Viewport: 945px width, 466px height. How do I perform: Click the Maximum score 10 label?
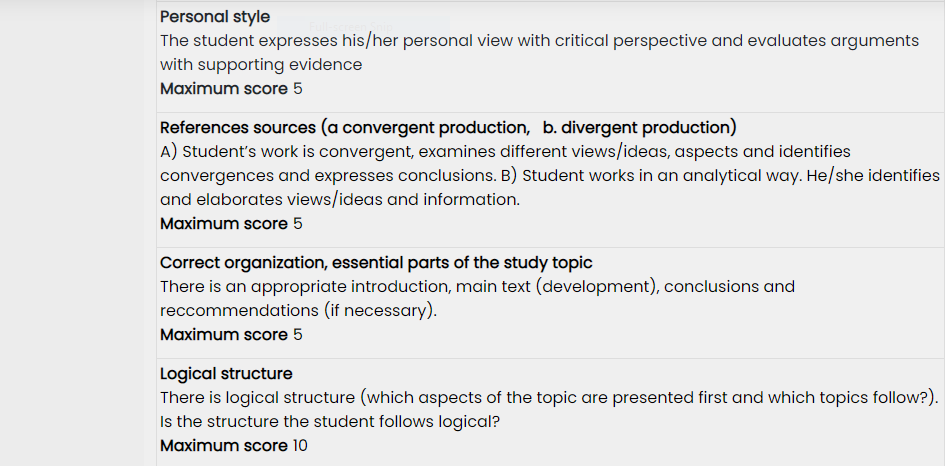click(233, 446)
